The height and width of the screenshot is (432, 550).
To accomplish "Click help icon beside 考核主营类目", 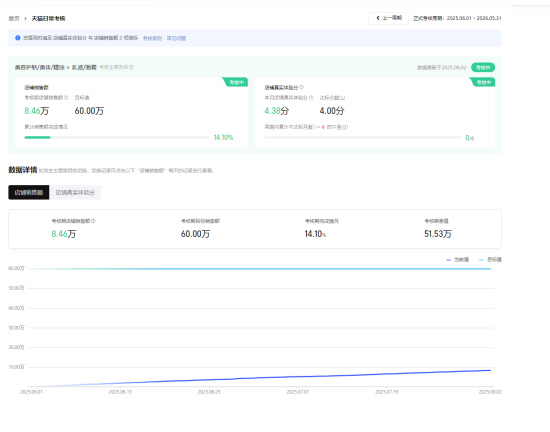I will click(x=132, y=67).
